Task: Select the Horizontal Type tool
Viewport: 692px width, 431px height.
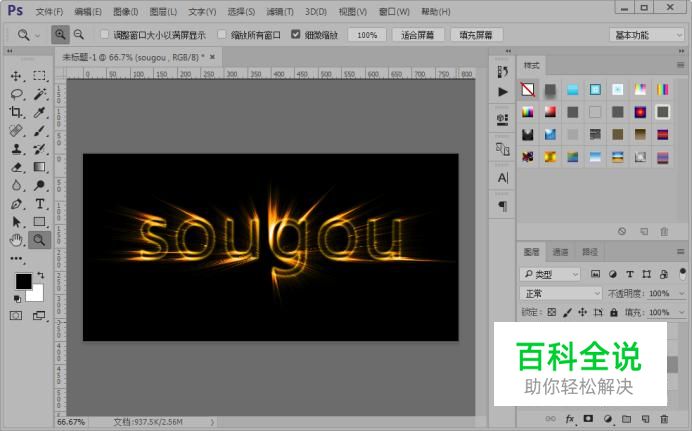Action: pos(39,204)
